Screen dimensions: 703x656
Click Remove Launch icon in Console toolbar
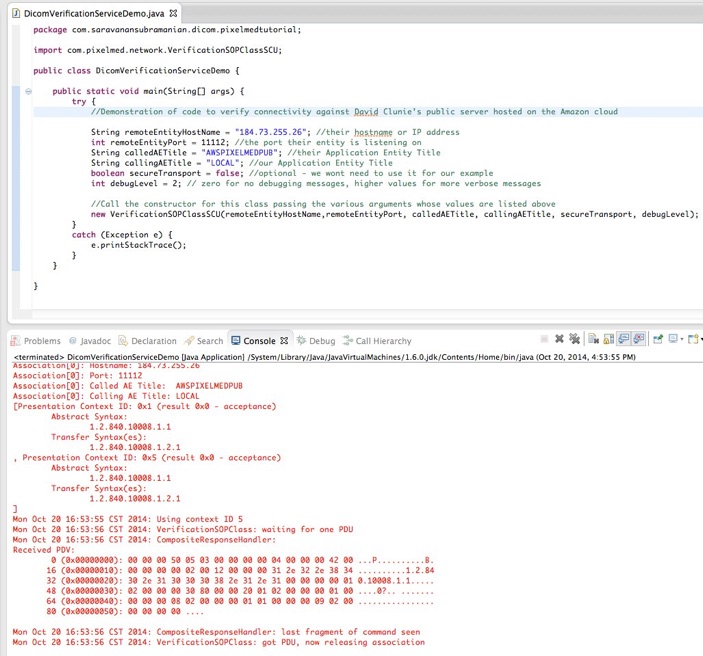click(559, 340)
